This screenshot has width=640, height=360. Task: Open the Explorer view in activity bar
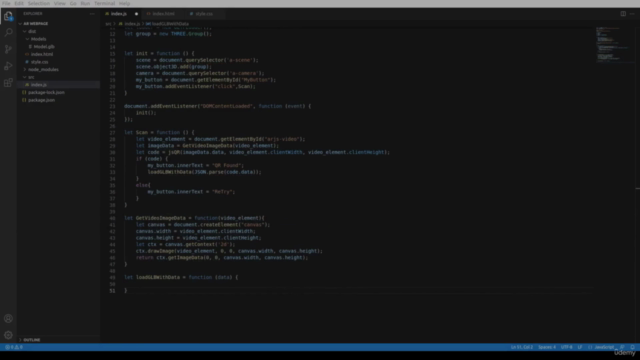click(8, 16)
